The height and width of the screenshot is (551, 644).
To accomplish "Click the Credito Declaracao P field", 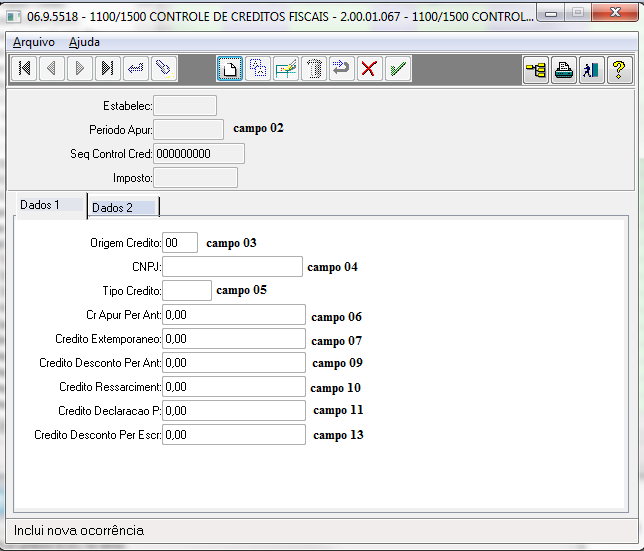I will pyautogui.click(x=234, y=411).
